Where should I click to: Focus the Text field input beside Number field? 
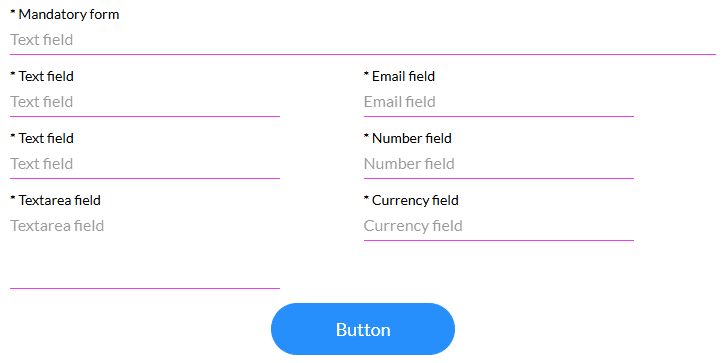pos(145,164)
